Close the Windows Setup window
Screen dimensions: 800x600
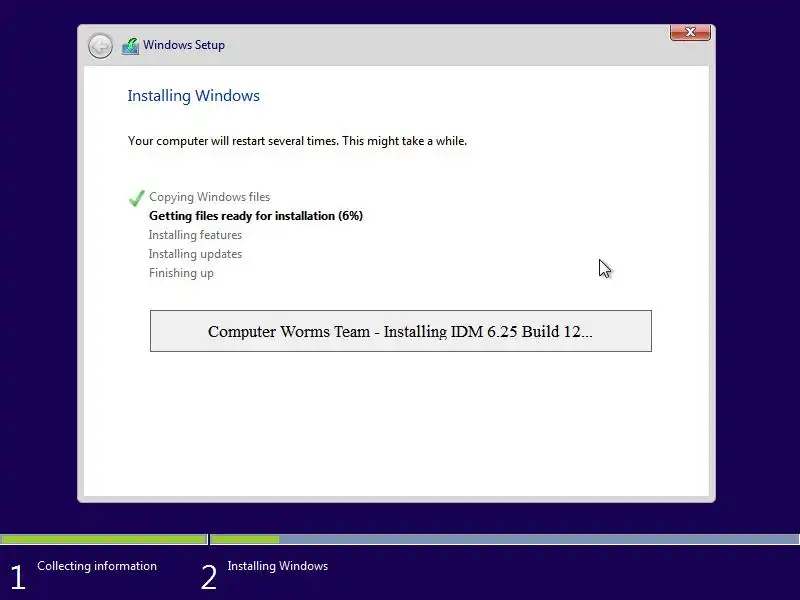tap(690, 32)
